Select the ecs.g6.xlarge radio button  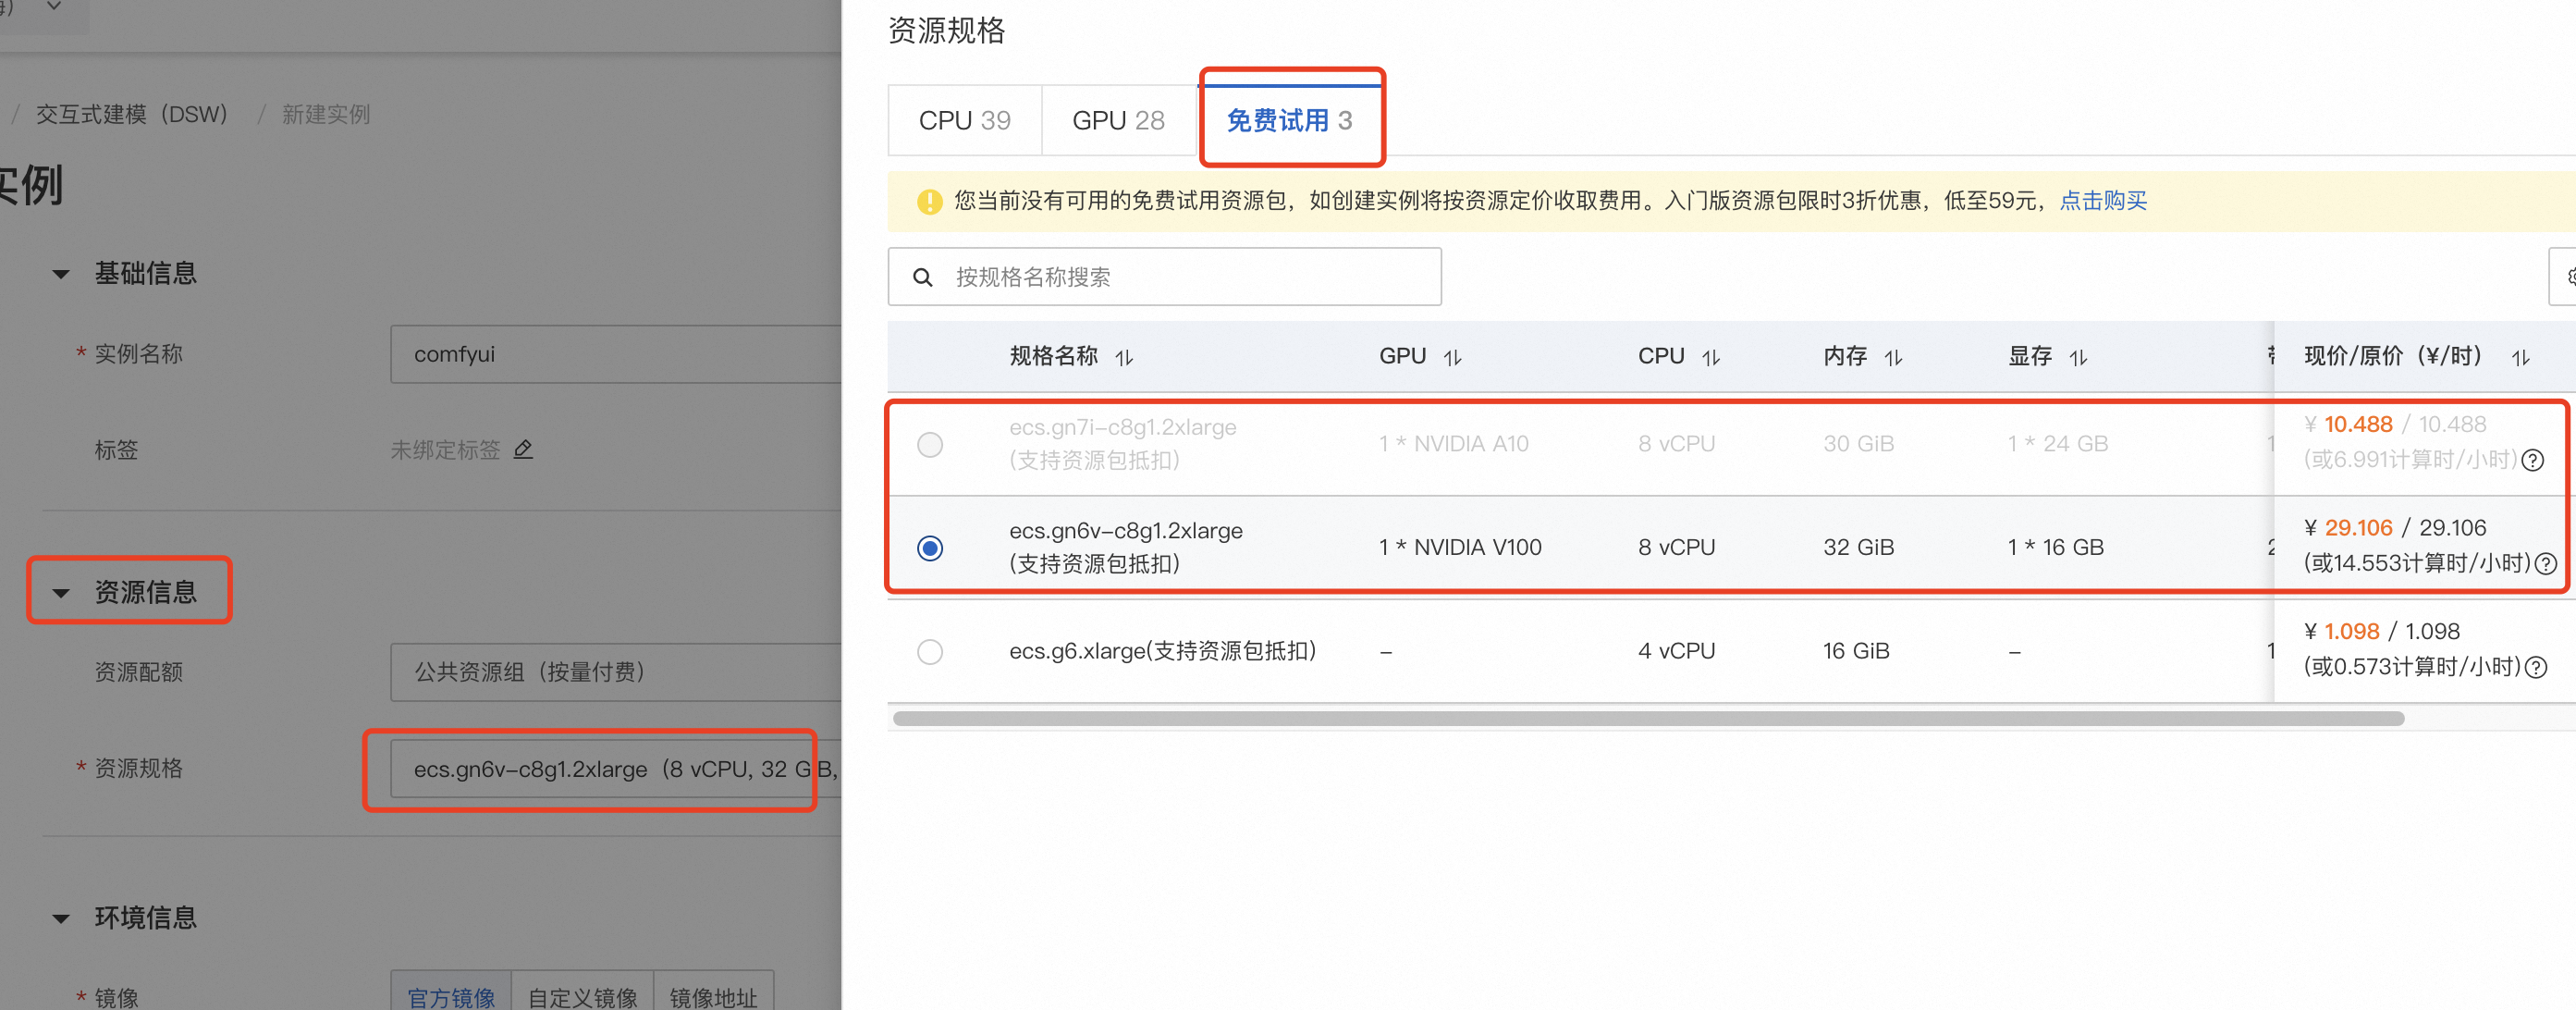[x=930, y=652]
